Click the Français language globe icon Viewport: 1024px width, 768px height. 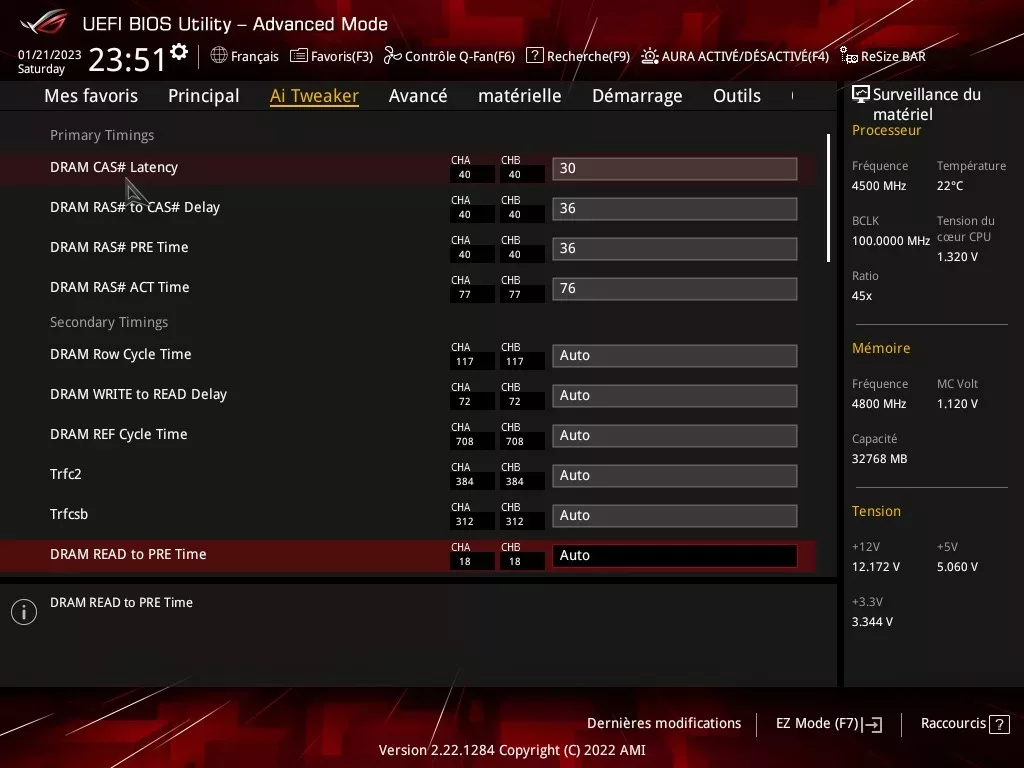click(219, 56)
